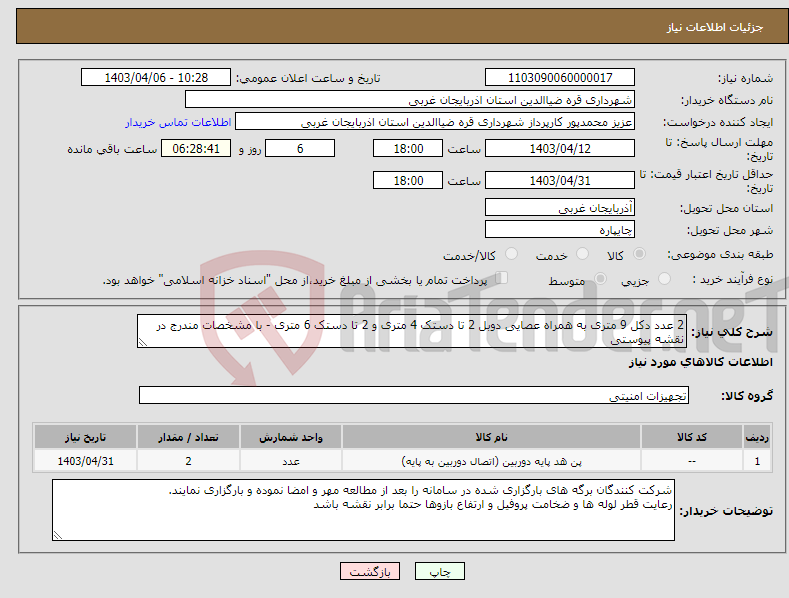Viewport: 789px width, 598px height.
Task: Click the table cell date 1403/04/31
Action: pos(85,461)
